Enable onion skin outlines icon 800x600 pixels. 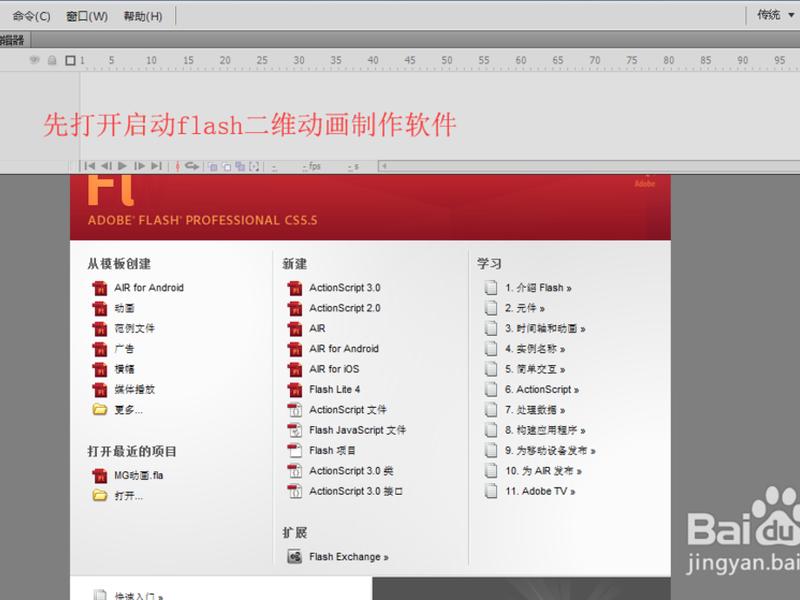pos(227,166)
